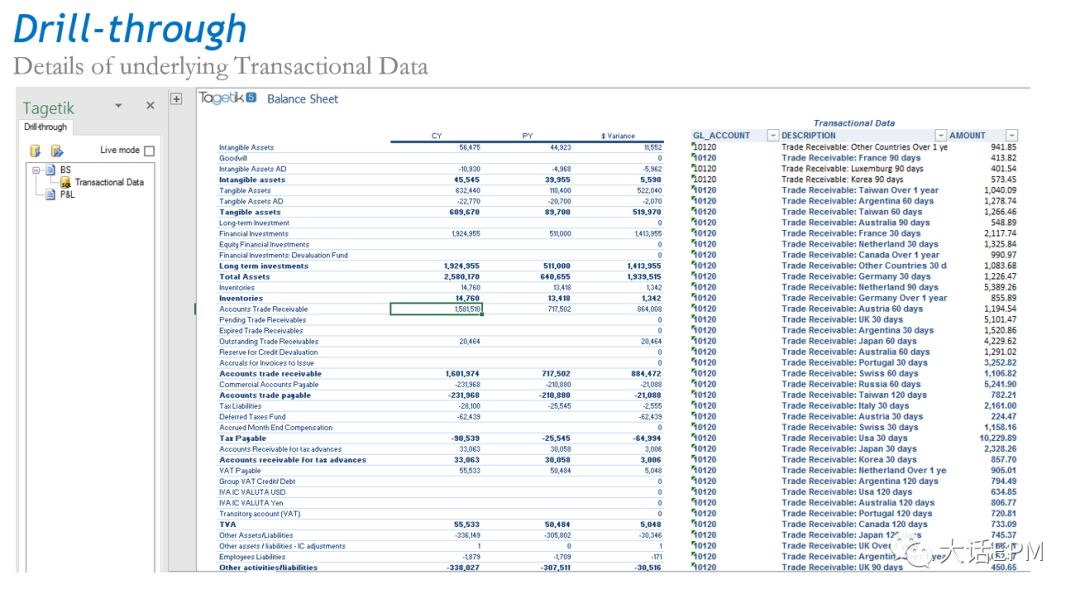Screen dimensions: 1080x599
Task: Switch to the Drill-through tab
Action: 45,127
